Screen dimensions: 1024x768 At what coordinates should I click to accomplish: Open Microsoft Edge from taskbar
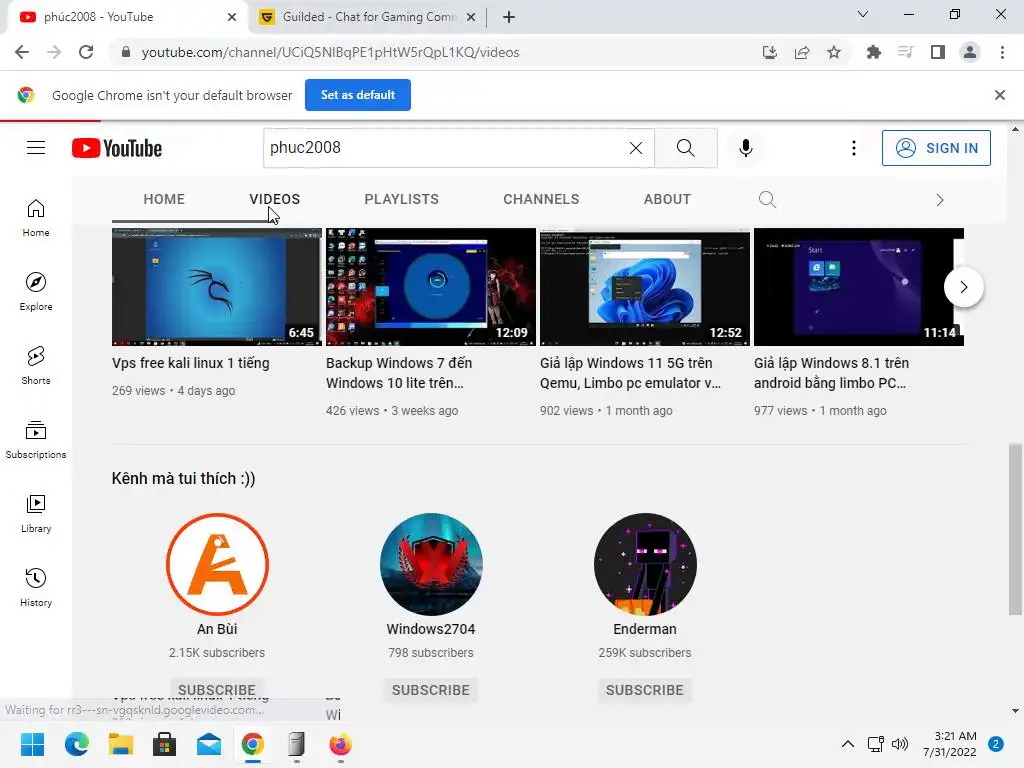coord(76,744)
